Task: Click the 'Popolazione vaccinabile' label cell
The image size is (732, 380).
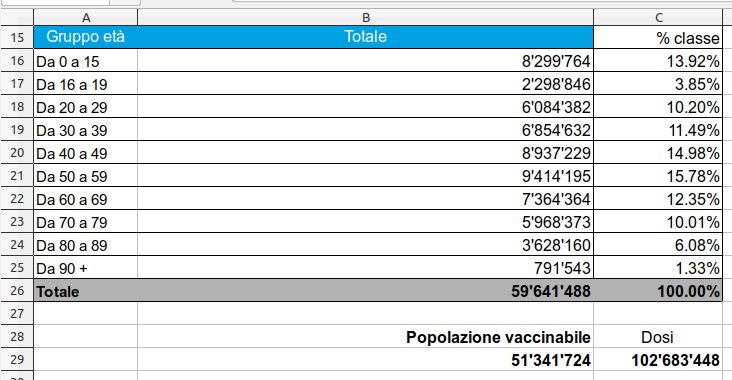Action: [x=366, y=337]
